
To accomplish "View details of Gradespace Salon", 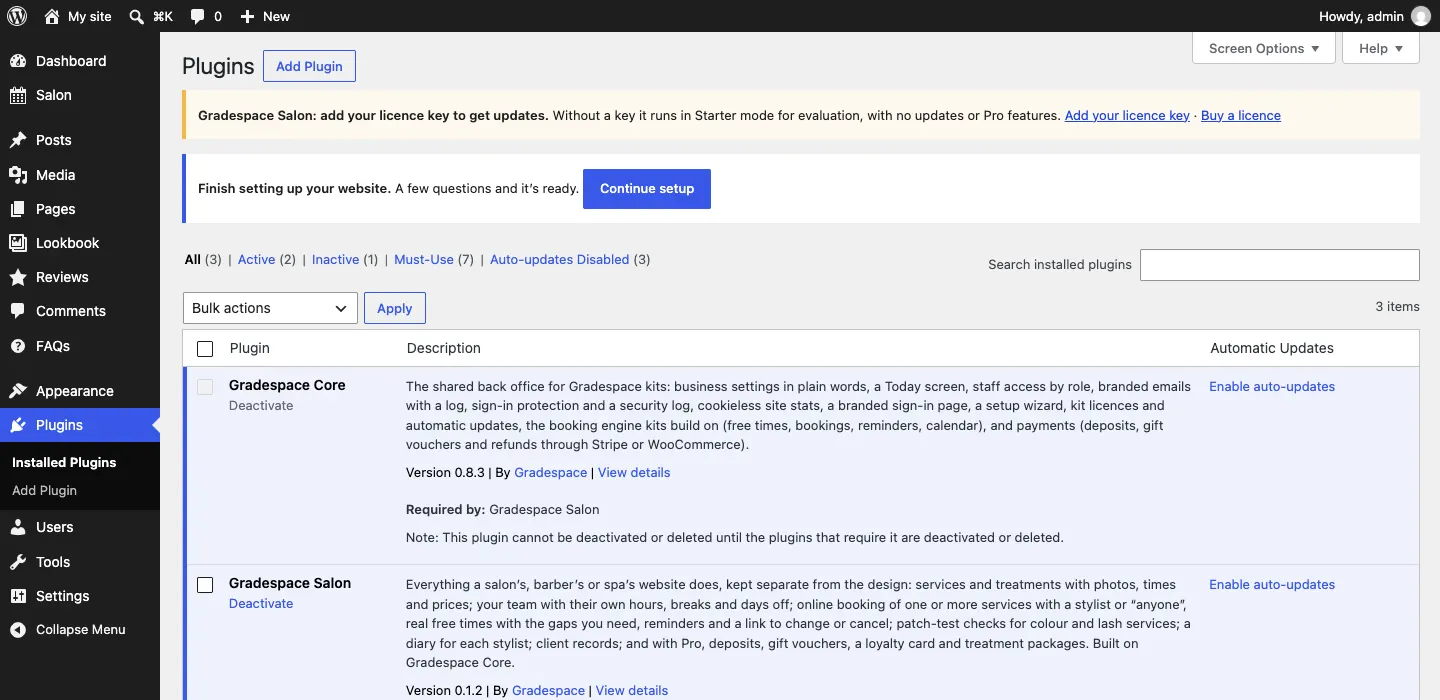I will click(632, 690).
